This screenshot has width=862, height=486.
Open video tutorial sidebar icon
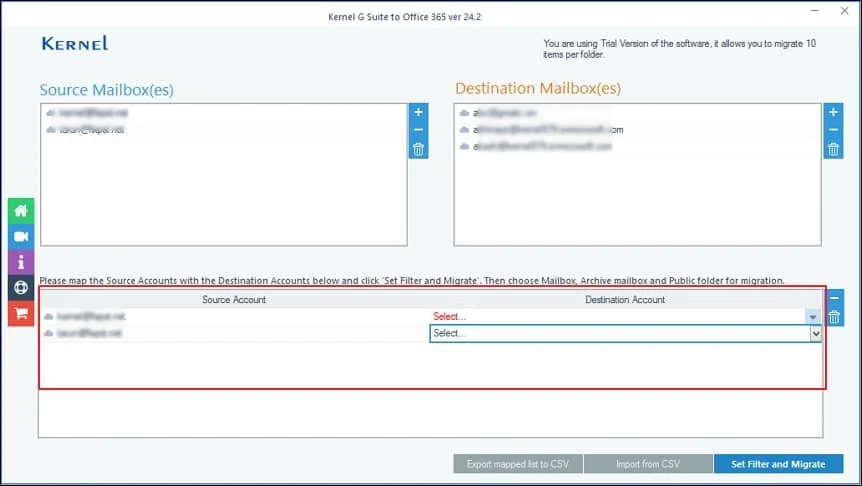coord(21,236)
